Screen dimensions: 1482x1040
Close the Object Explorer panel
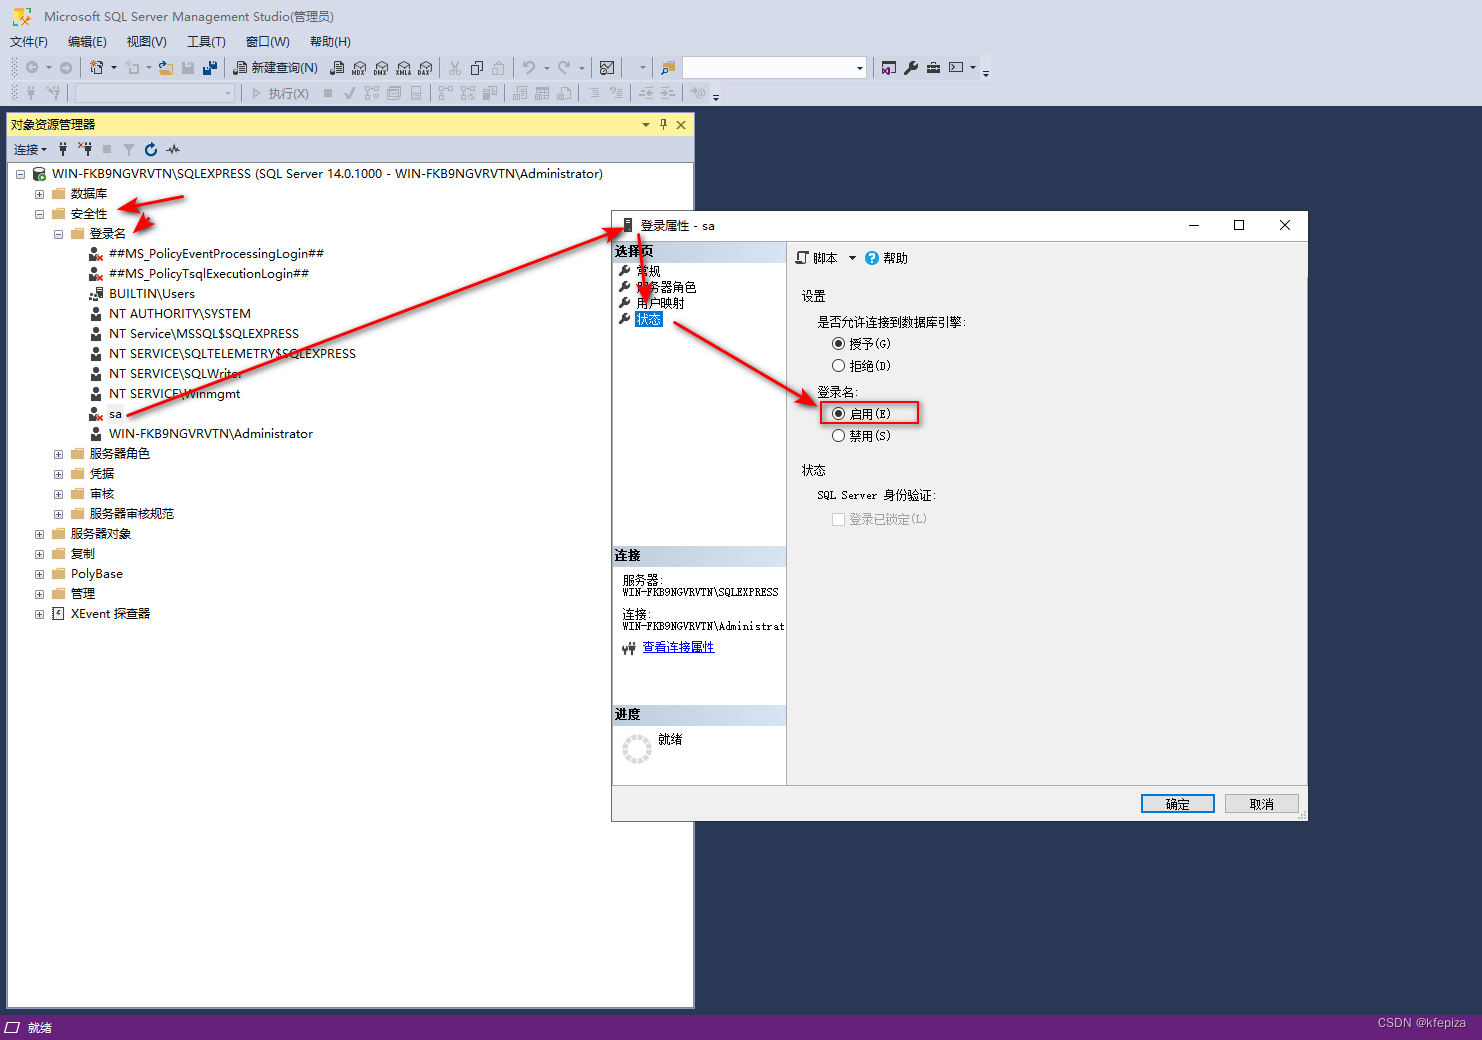(x=681, y=124)
